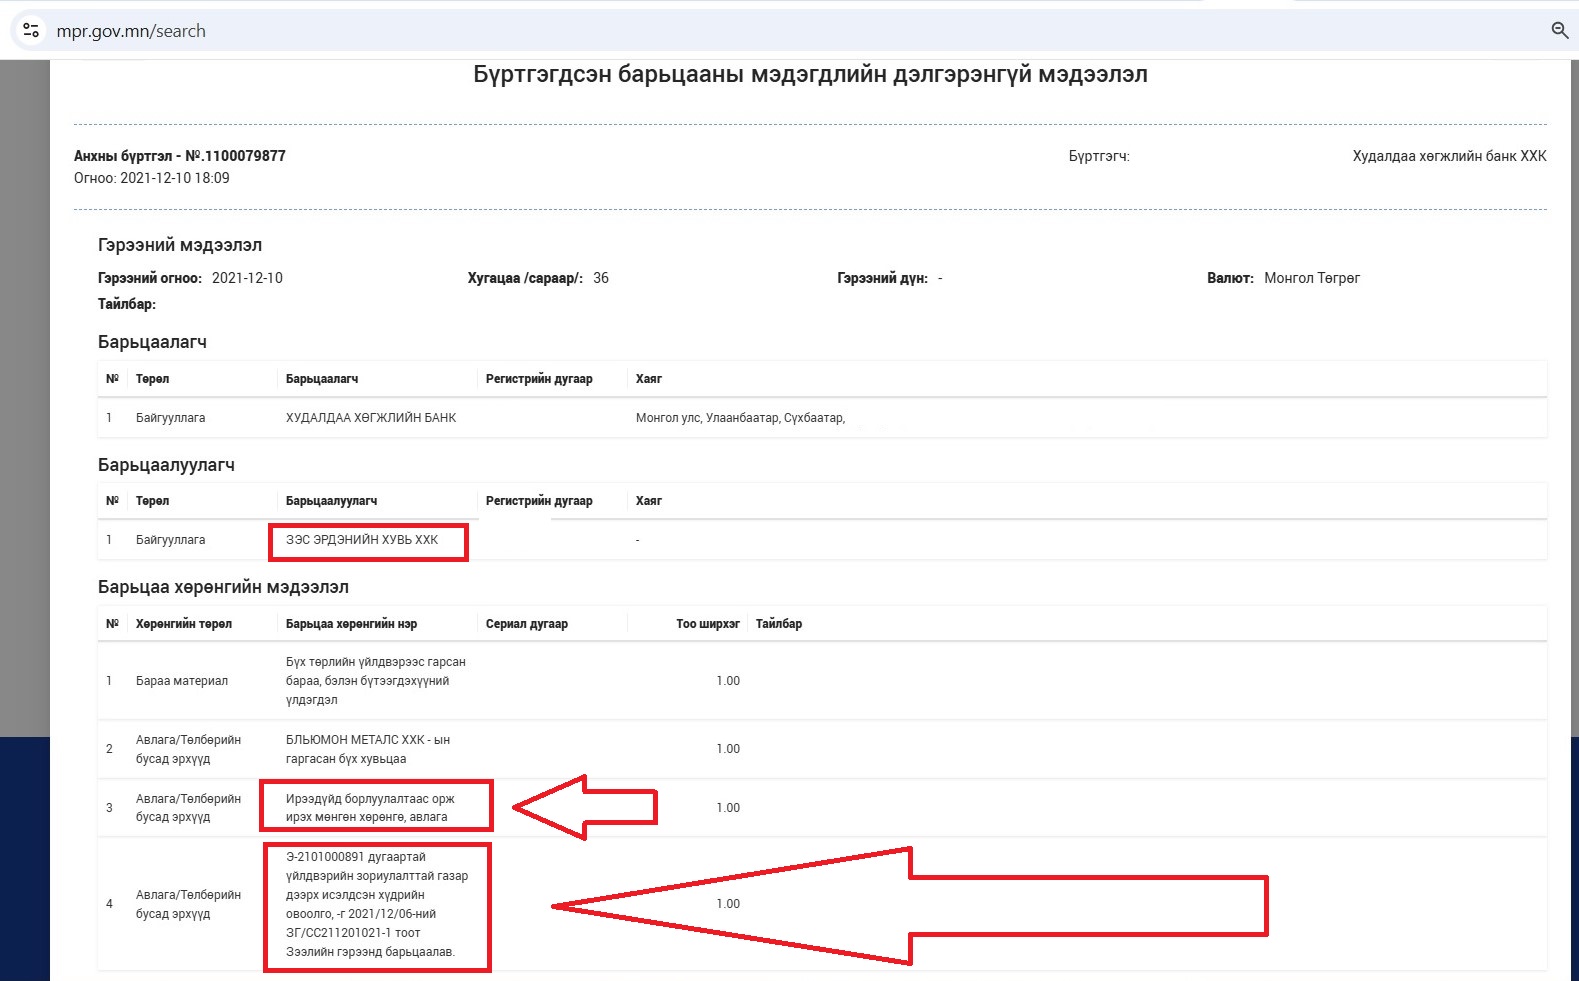The height and width of the screenshot is (981, 1579).
Task: Click the Монгол Төгрөг currency value
Action: pyautogui.click(x=1311, y=278)
